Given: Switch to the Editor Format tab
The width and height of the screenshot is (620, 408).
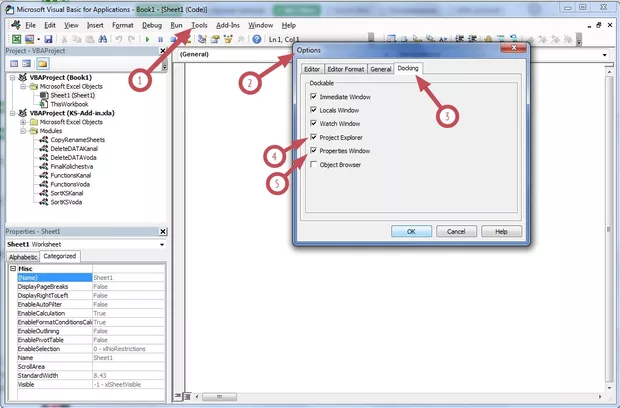Looking at the screenshot, I should [x=346, y=69].
